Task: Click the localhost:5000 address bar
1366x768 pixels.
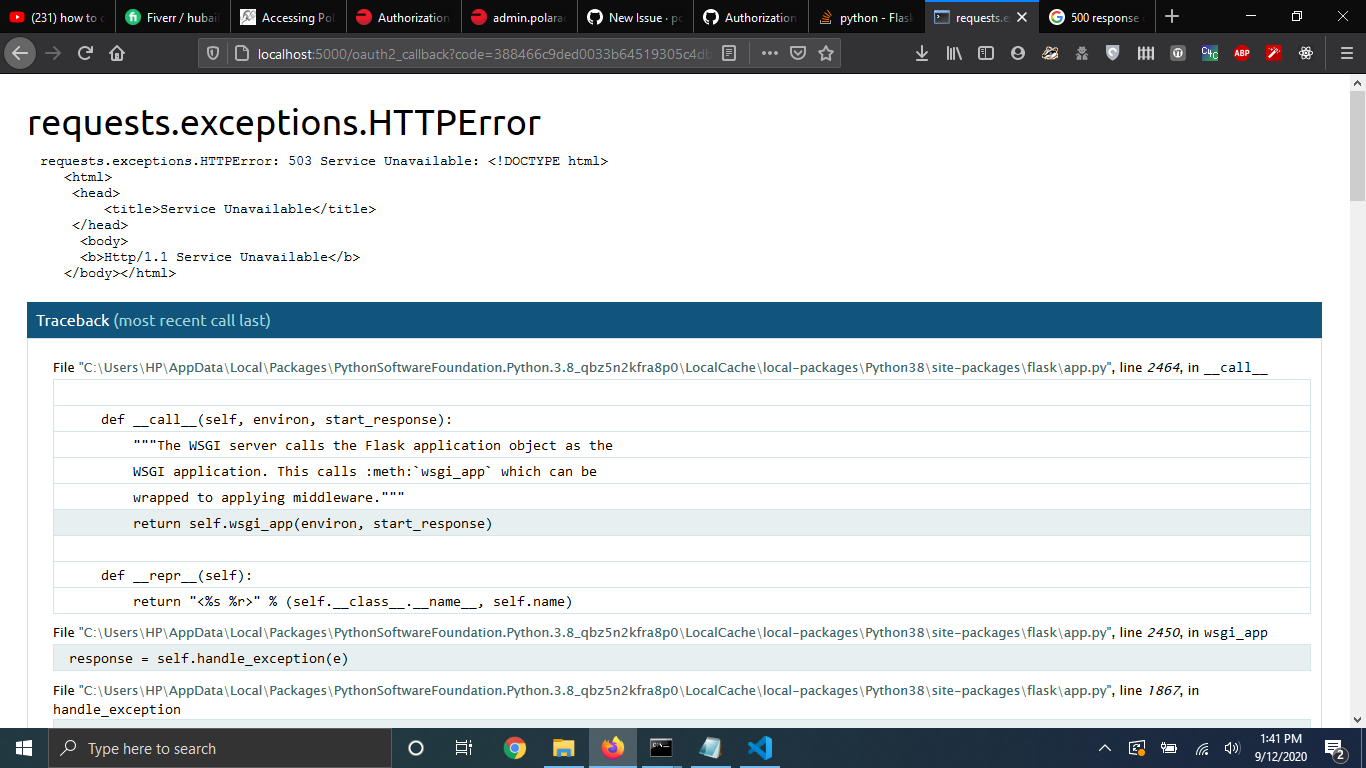Action: [x=484, y=54]
